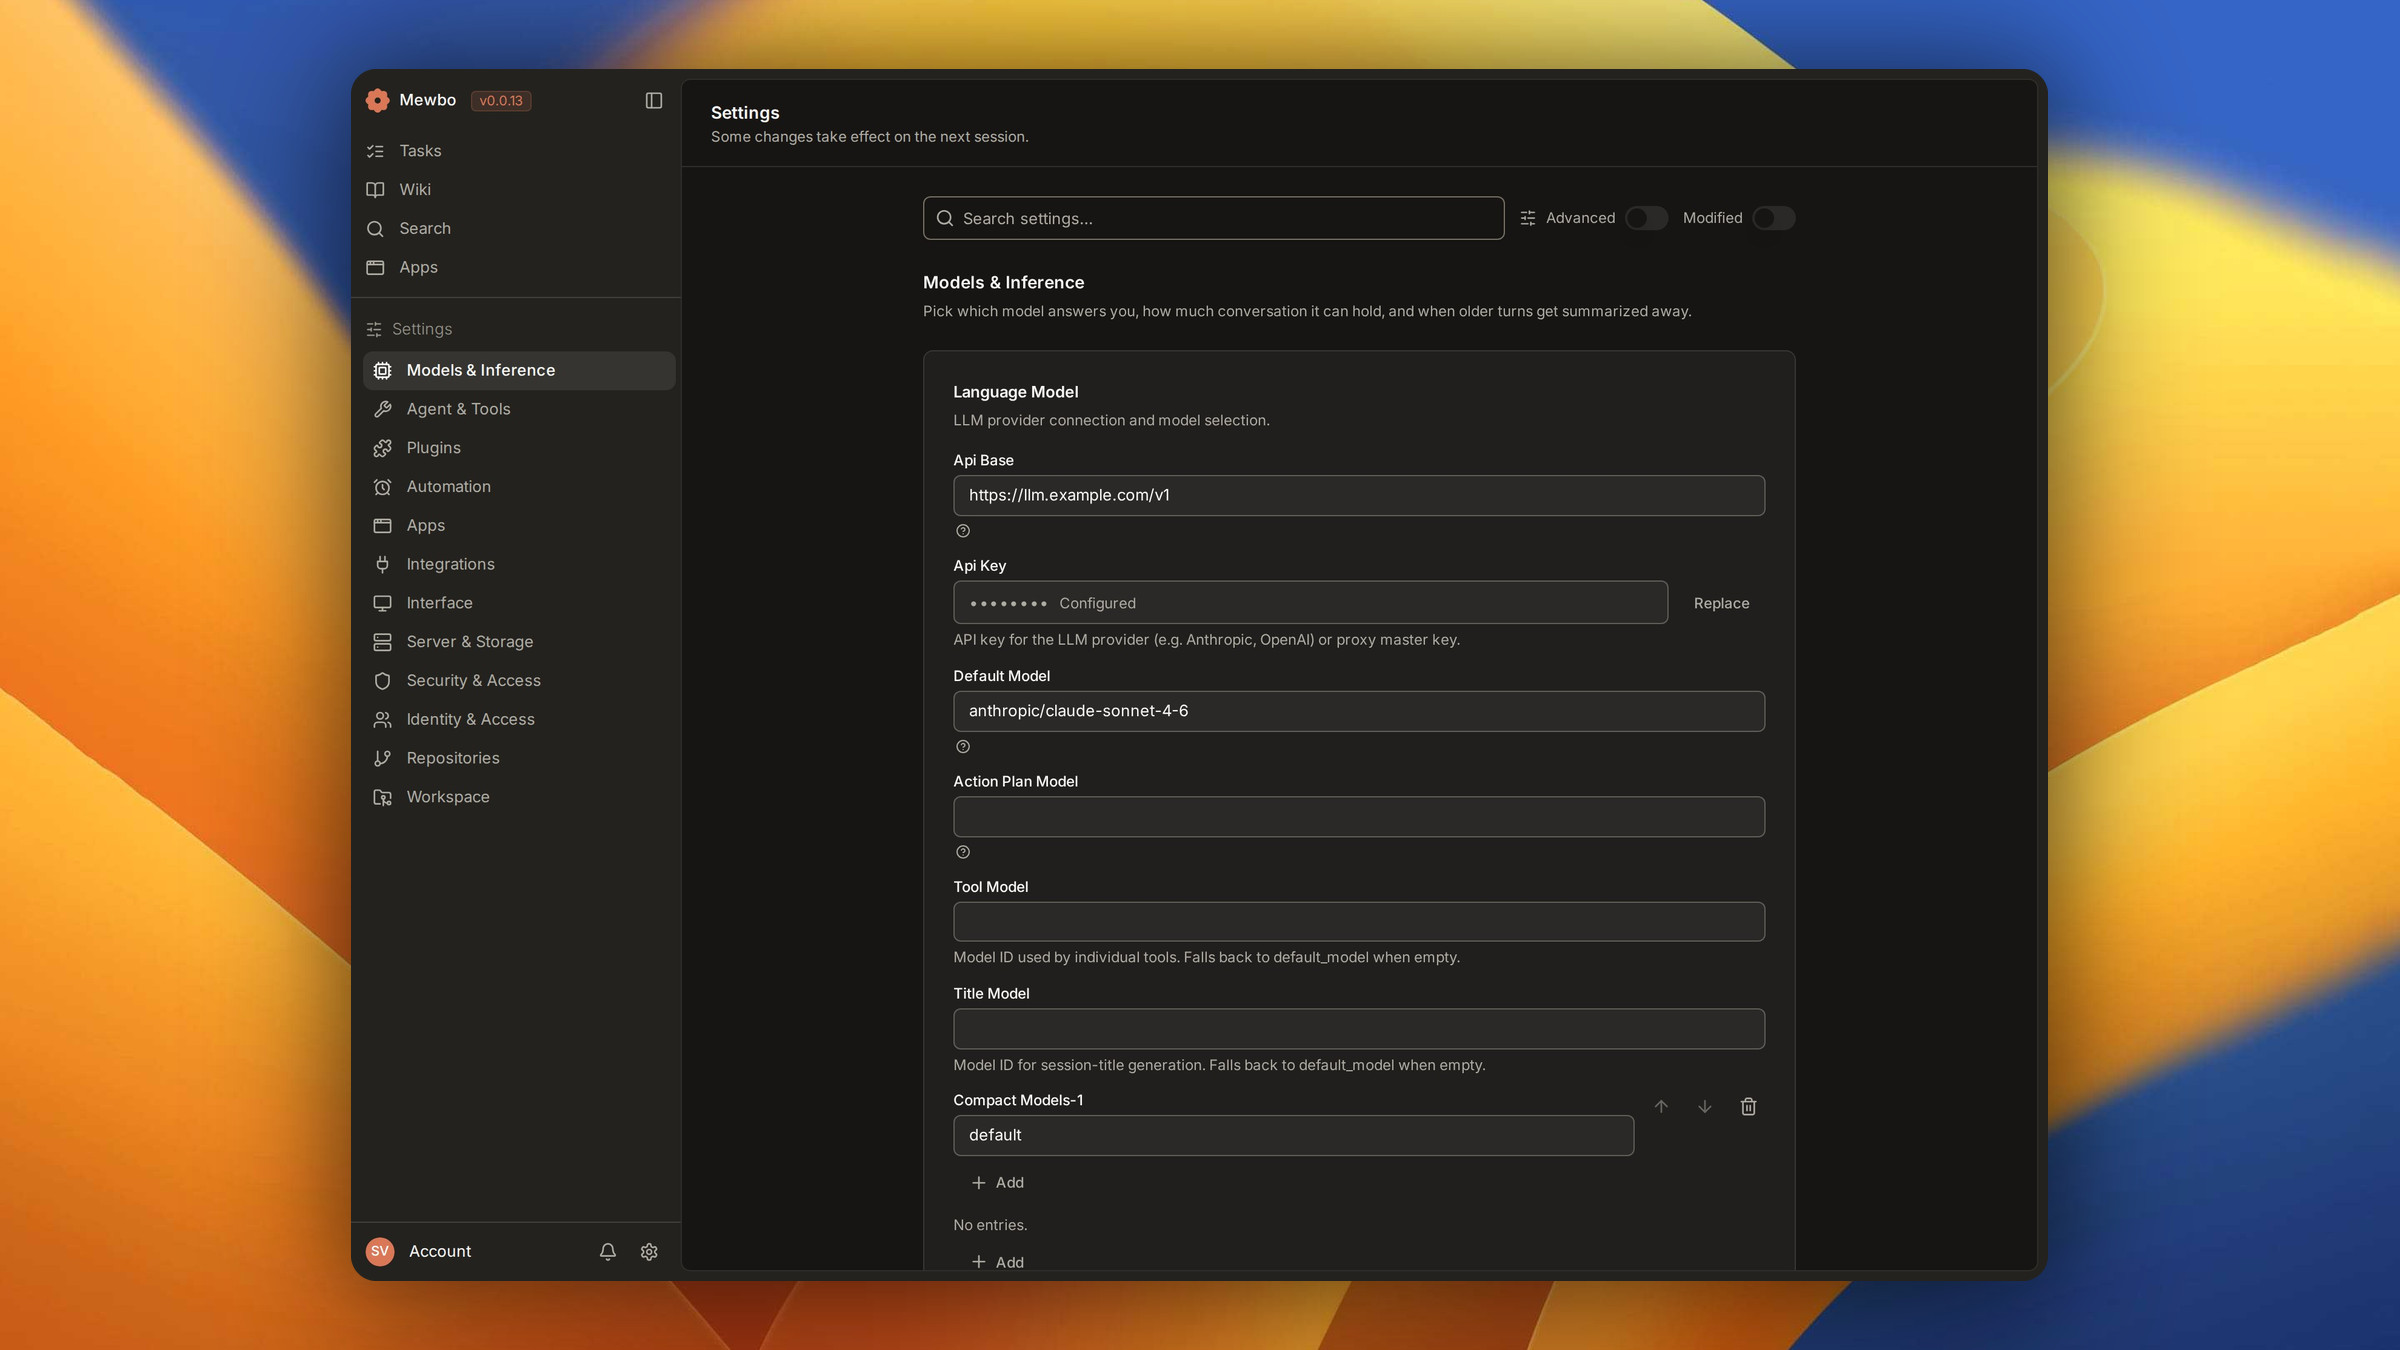Move Compact Models-1 entry up
The image size is (2400, 1350).
[x=1661, y=1107]
